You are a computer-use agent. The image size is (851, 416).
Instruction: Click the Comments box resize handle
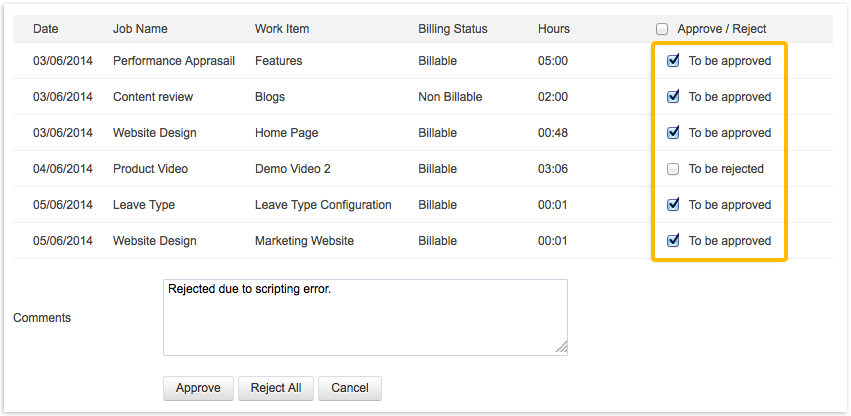click(561, 348)
